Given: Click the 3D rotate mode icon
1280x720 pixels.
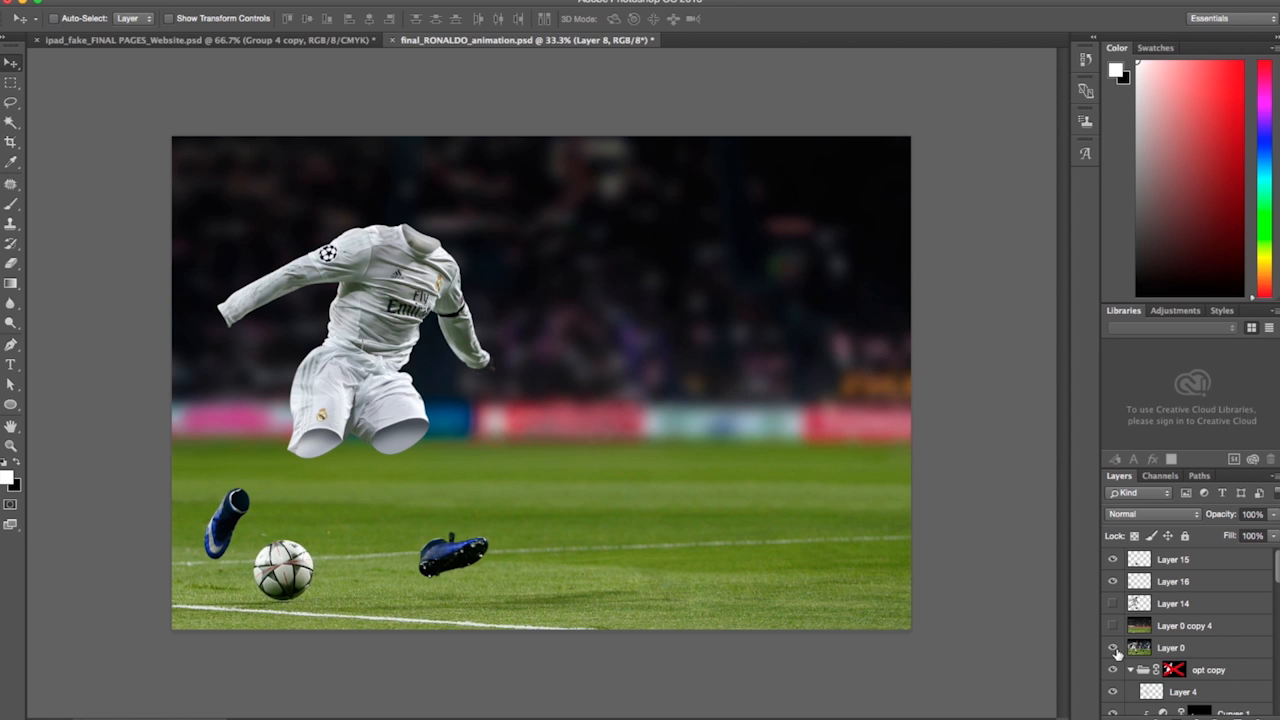Looking at the screenshot, I should 613,19.
